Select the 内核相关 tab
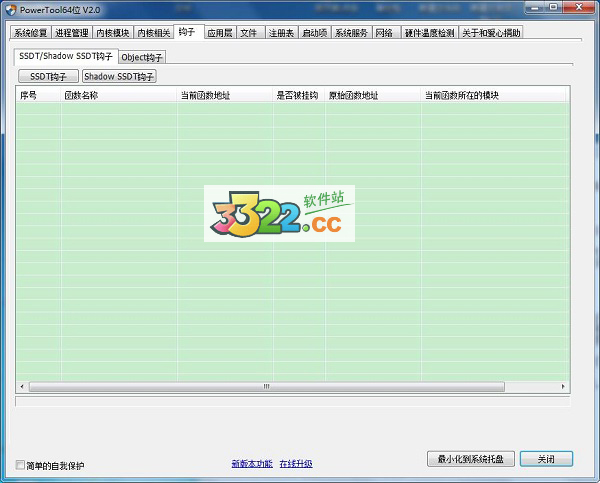 click(x=154, y=33)
